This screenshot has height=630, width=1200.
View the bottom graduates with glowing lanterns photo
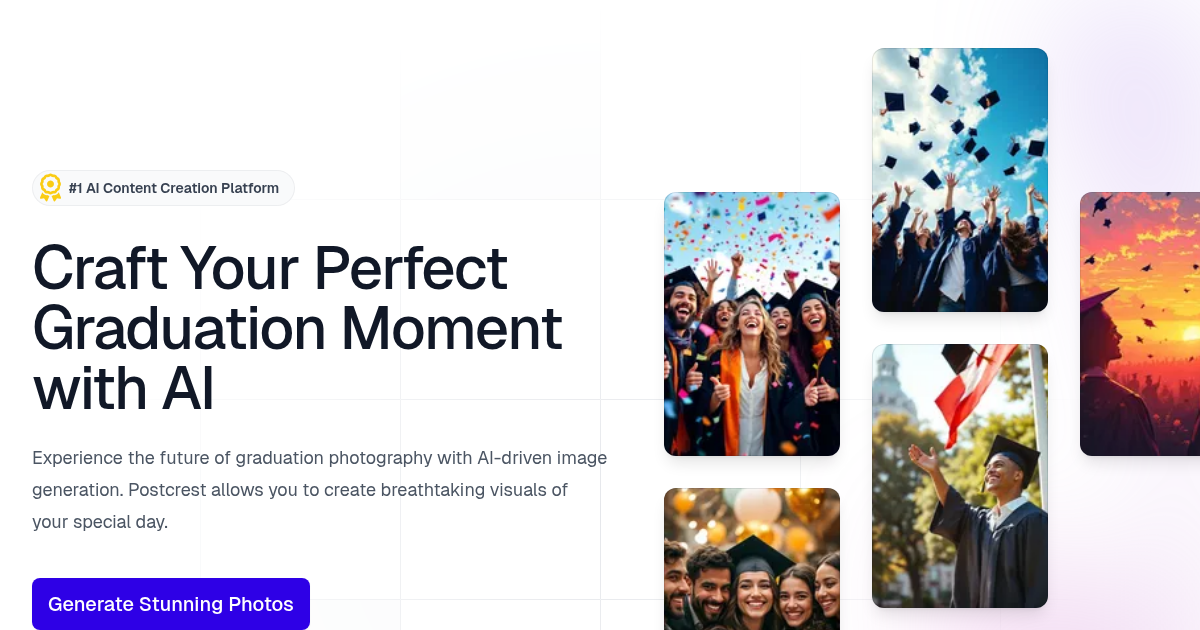pos(752,559)
